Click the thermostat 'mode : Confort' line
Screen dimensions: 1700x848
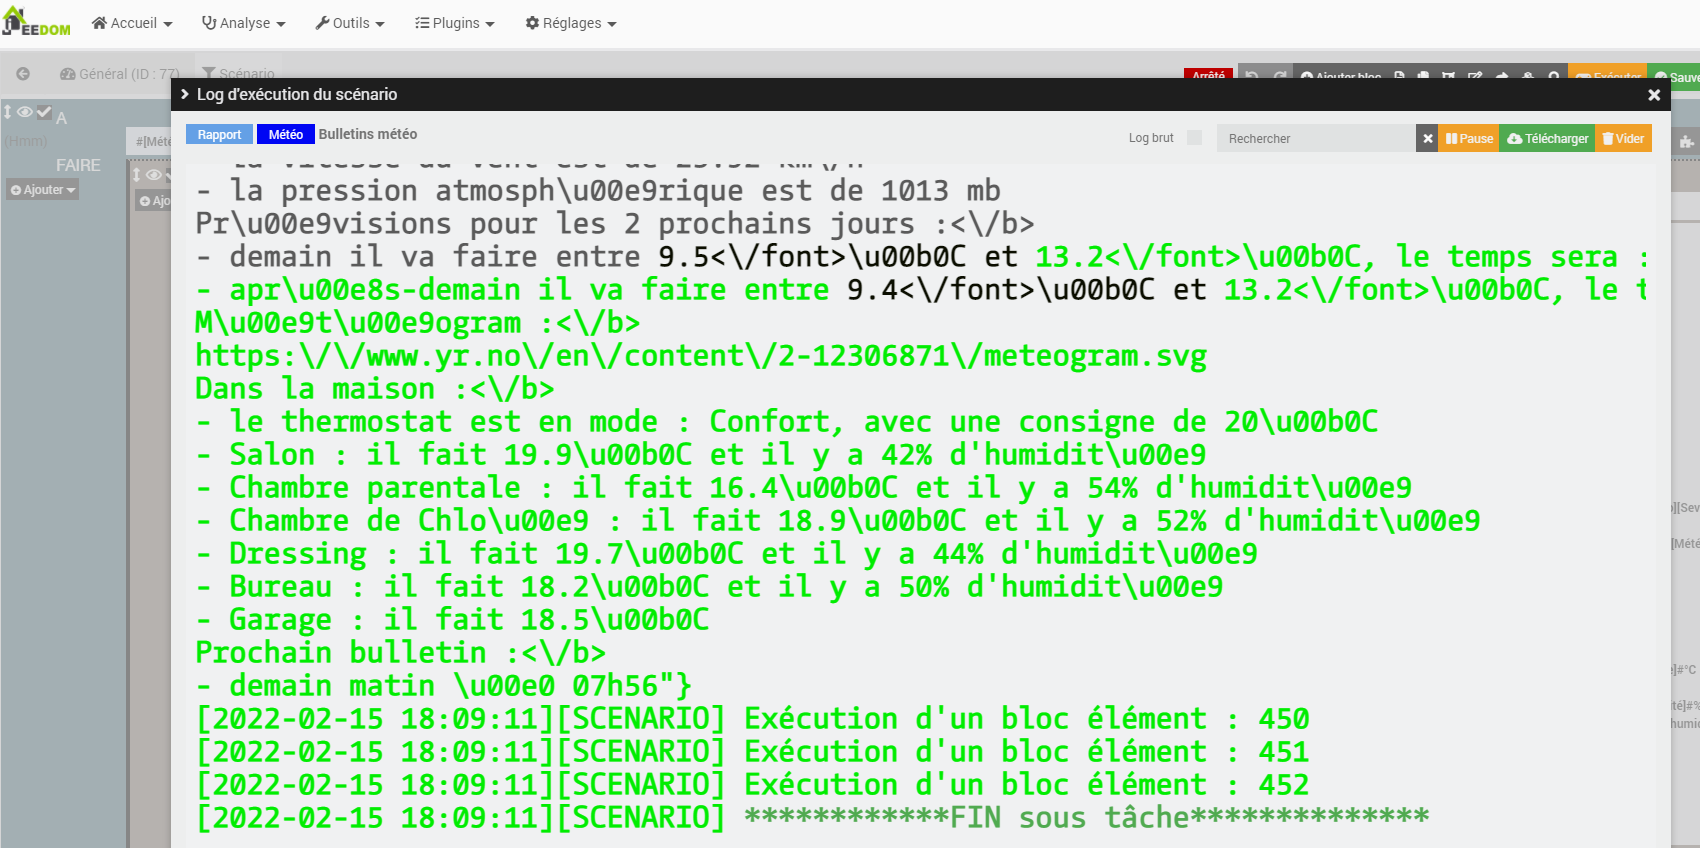pyautogui.click(x=787, y=422)
